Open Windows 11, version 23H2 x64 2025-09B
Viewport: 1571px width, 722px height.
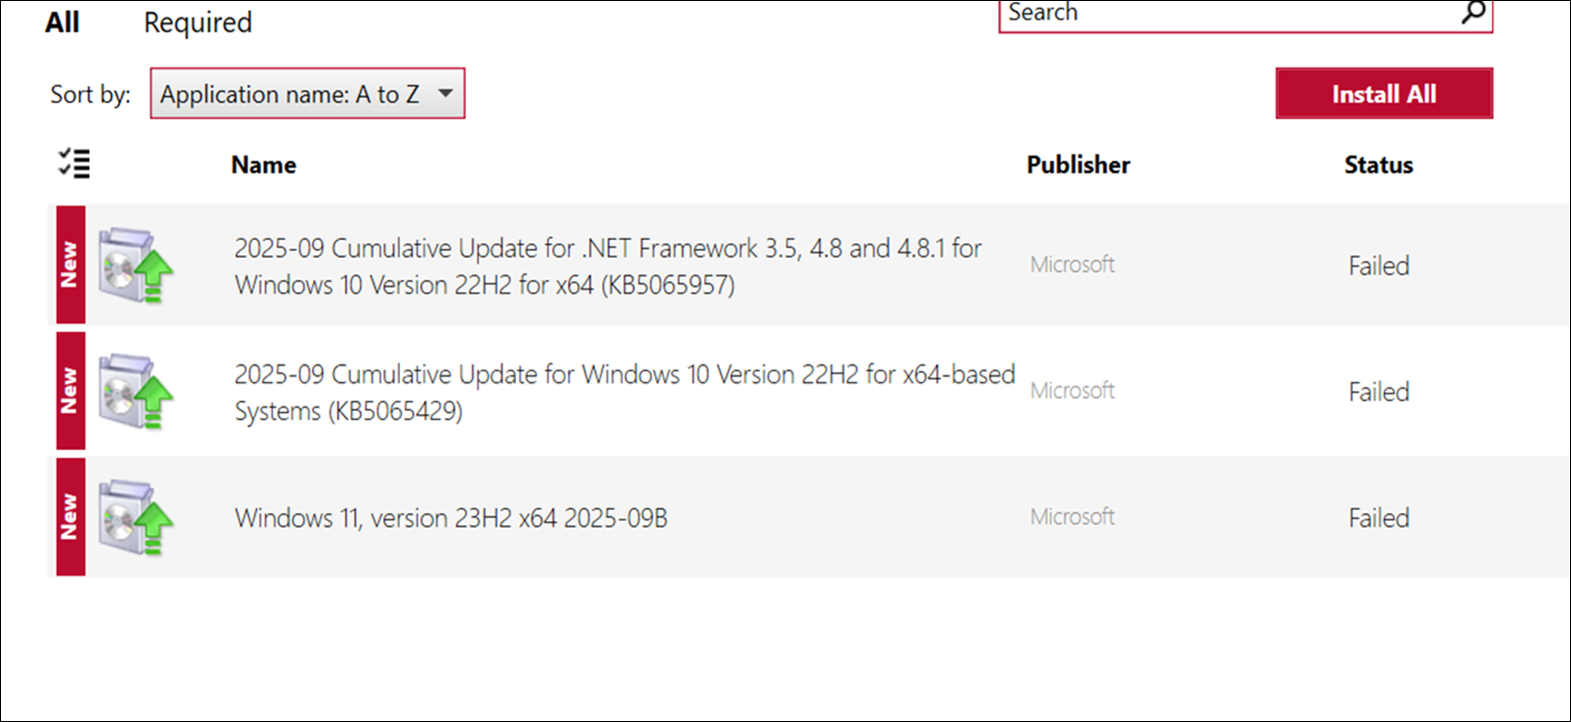451,518
